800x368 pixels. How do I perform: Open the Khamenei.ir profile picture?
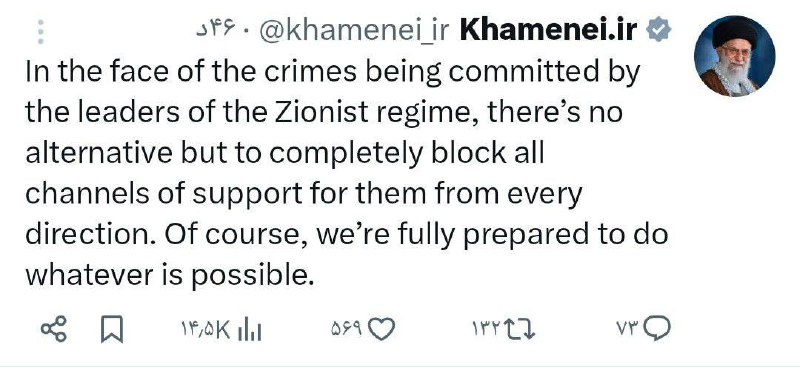pos(734,56)
